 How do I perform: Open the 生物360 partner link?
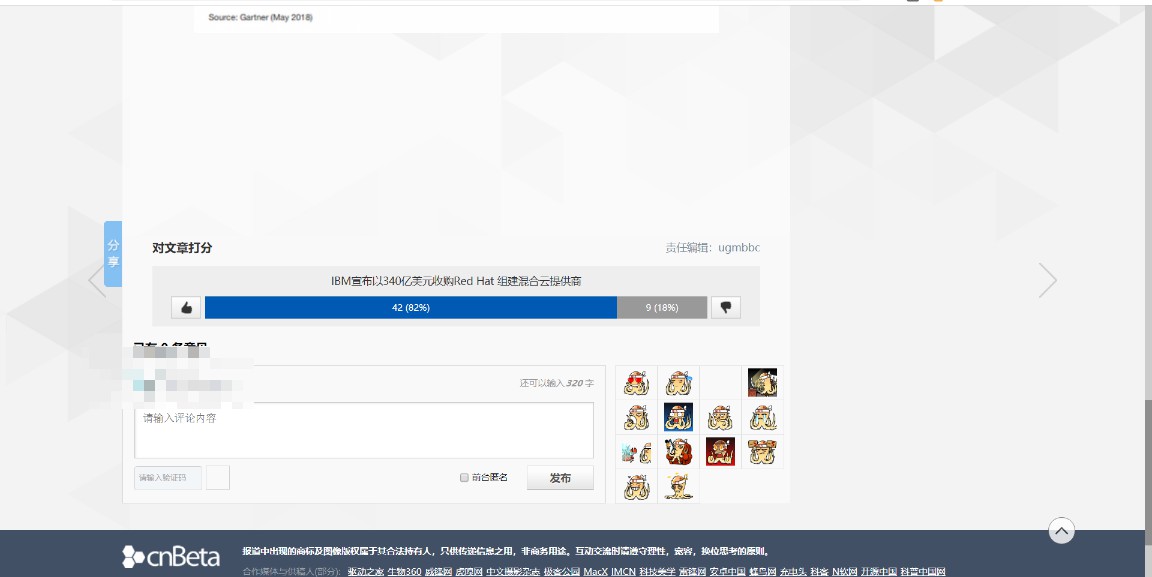tap(404, 572)
